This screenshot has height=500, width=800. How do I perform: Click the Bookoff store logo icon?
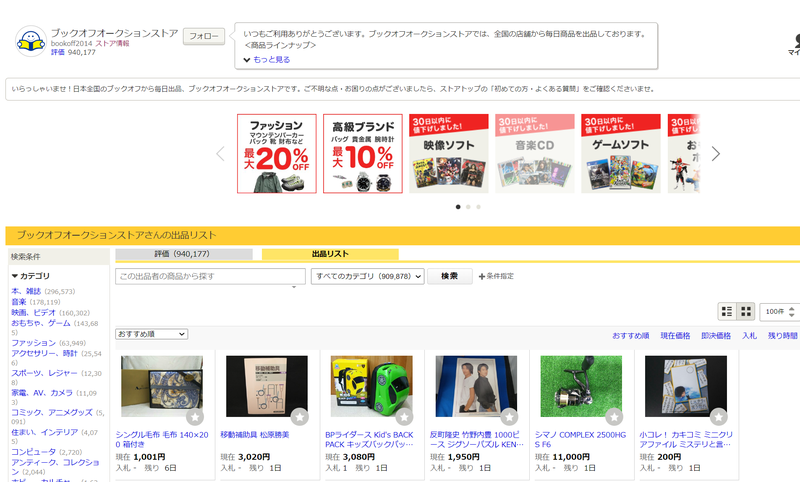click(x=31, y=41)
